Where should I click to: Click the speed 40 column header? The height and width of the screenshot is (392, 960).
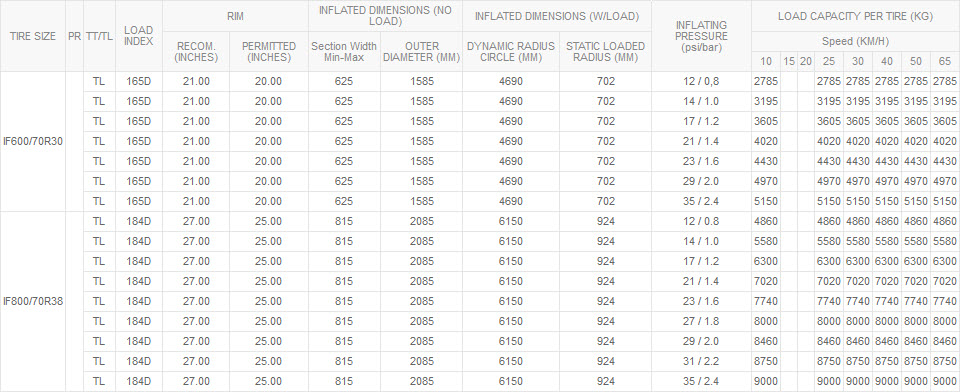pyautogui.click(x=887, y=62)
